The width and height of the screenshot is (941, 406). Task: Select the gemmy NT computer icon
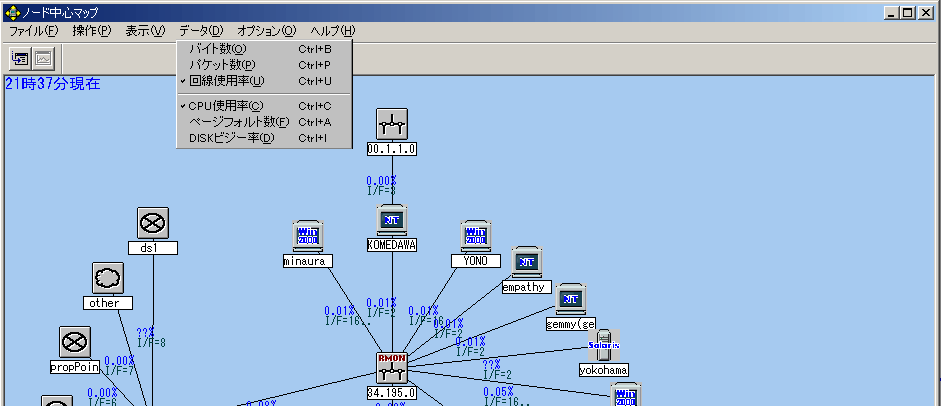point(570,299)
